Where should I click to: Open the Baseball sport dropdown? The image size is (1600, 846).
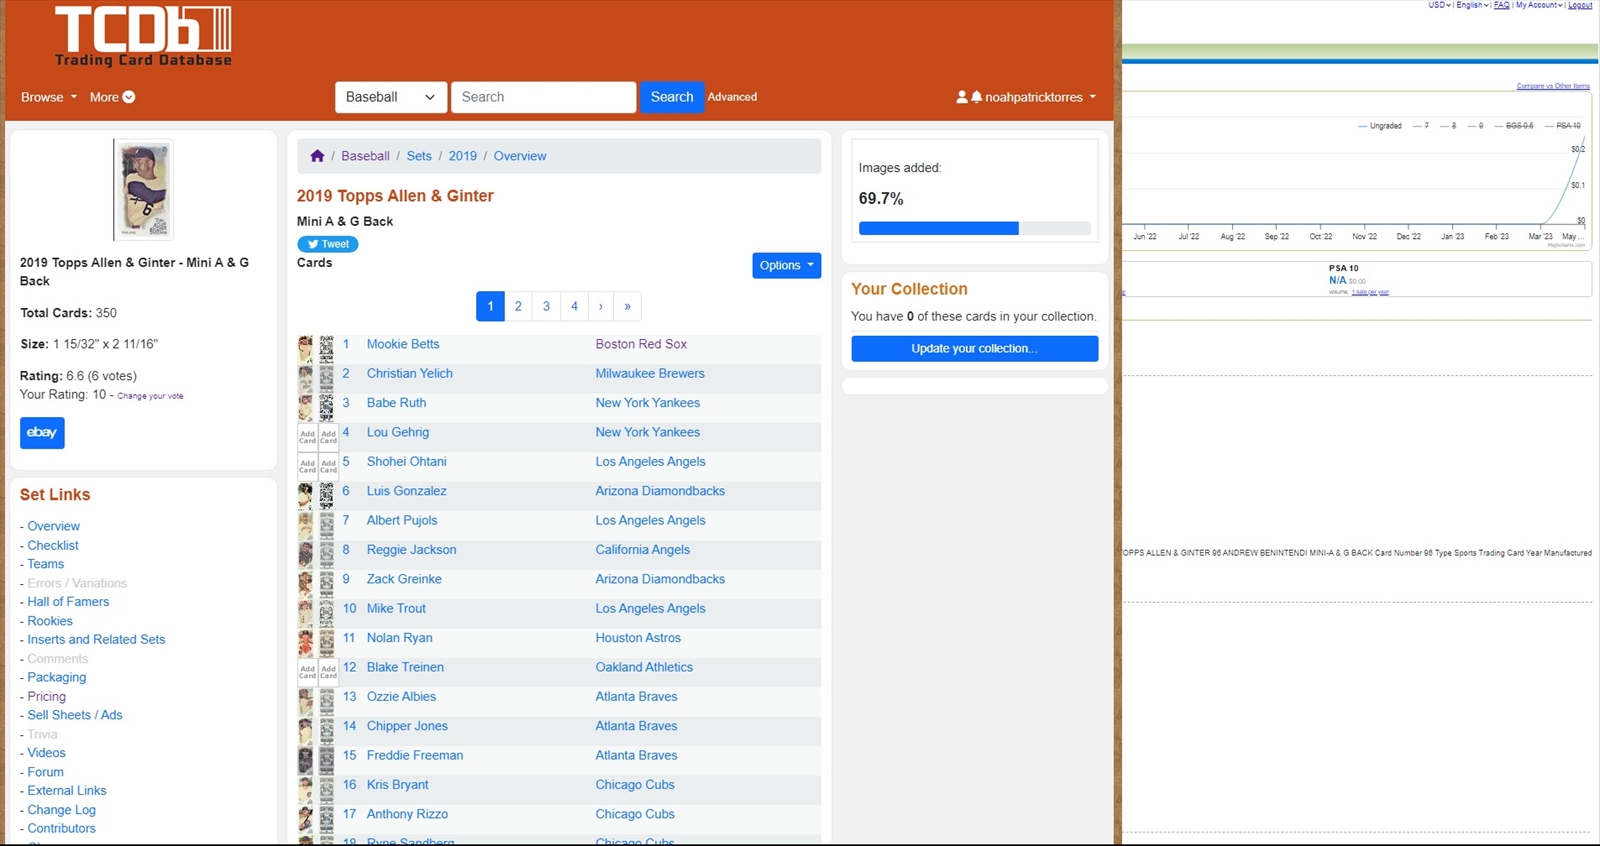[391, 97]
